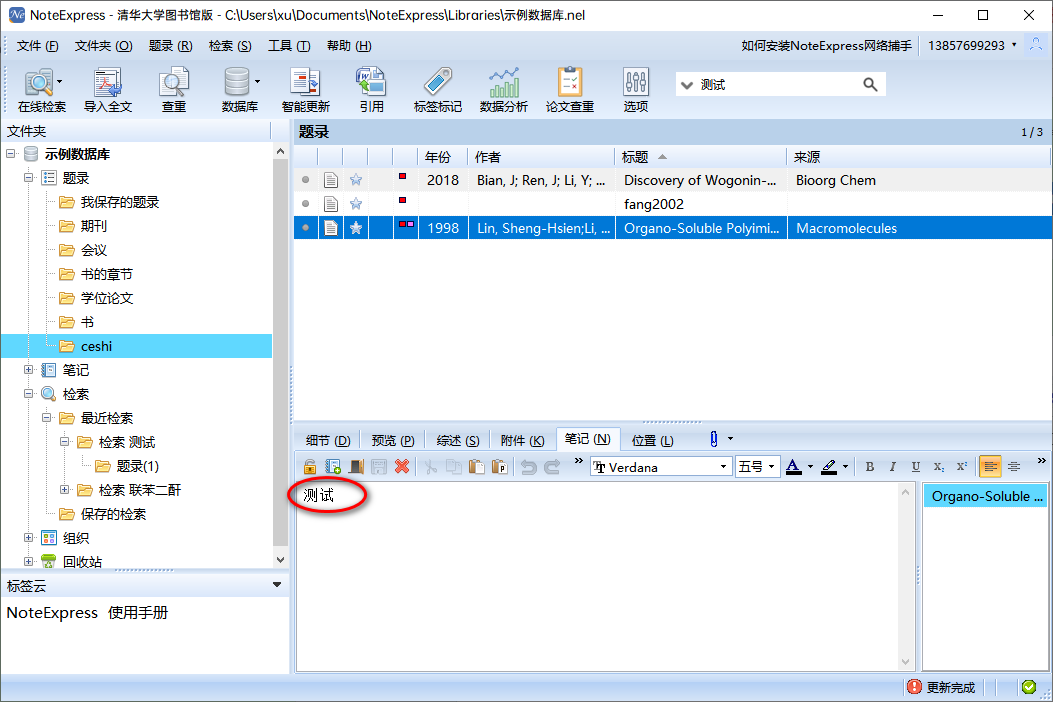1053x702 pixels.
Task: Open the font color dropdown arrow
Action: [811, 466]
